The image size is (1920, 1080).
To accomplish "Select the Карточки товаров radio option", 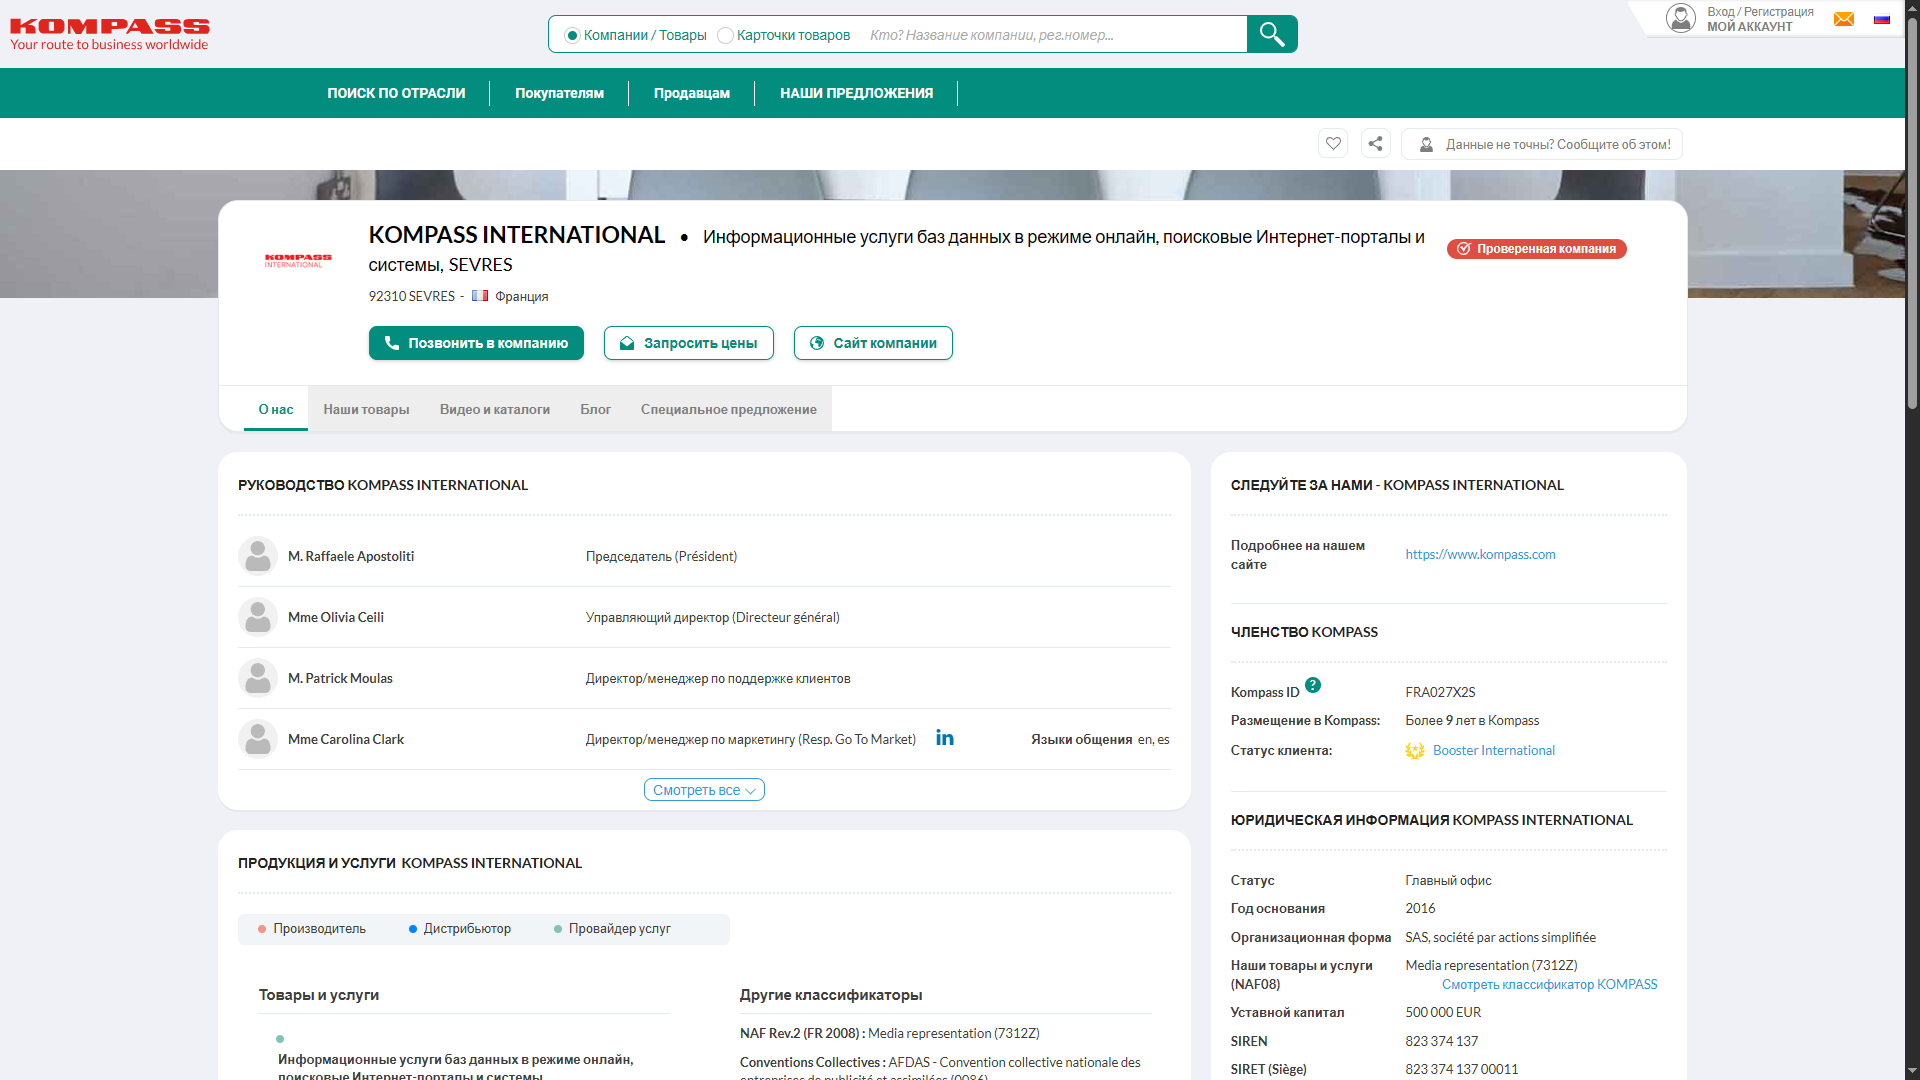I will pos(726,35).
